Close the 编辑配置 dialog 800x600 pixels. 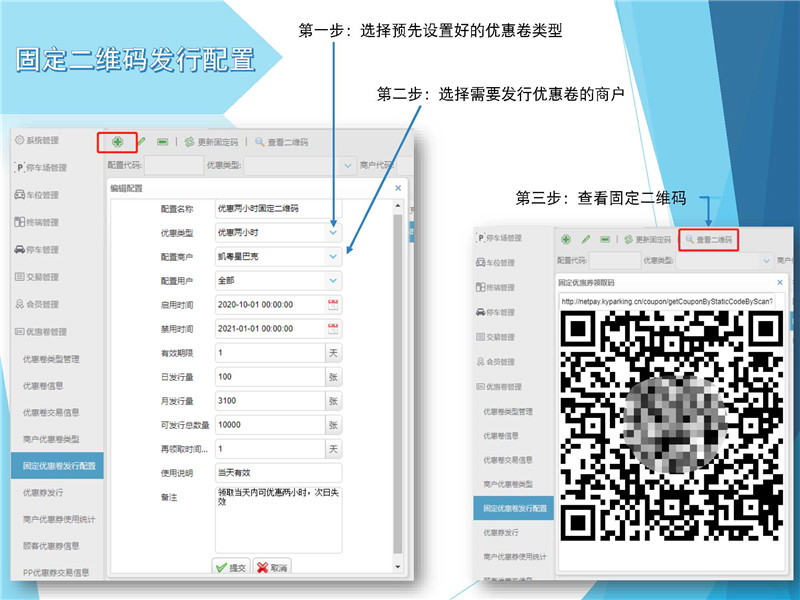click(x=398, y=188)
